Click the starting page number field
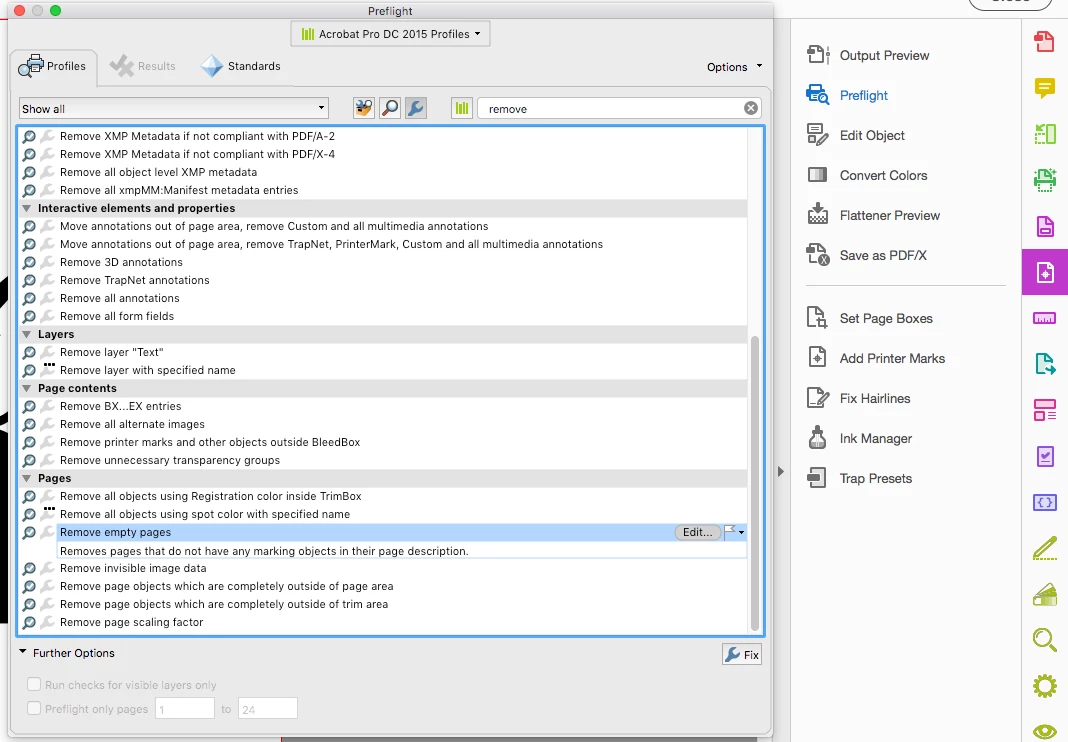1068x742 pixels. click(x=185, y=709)
